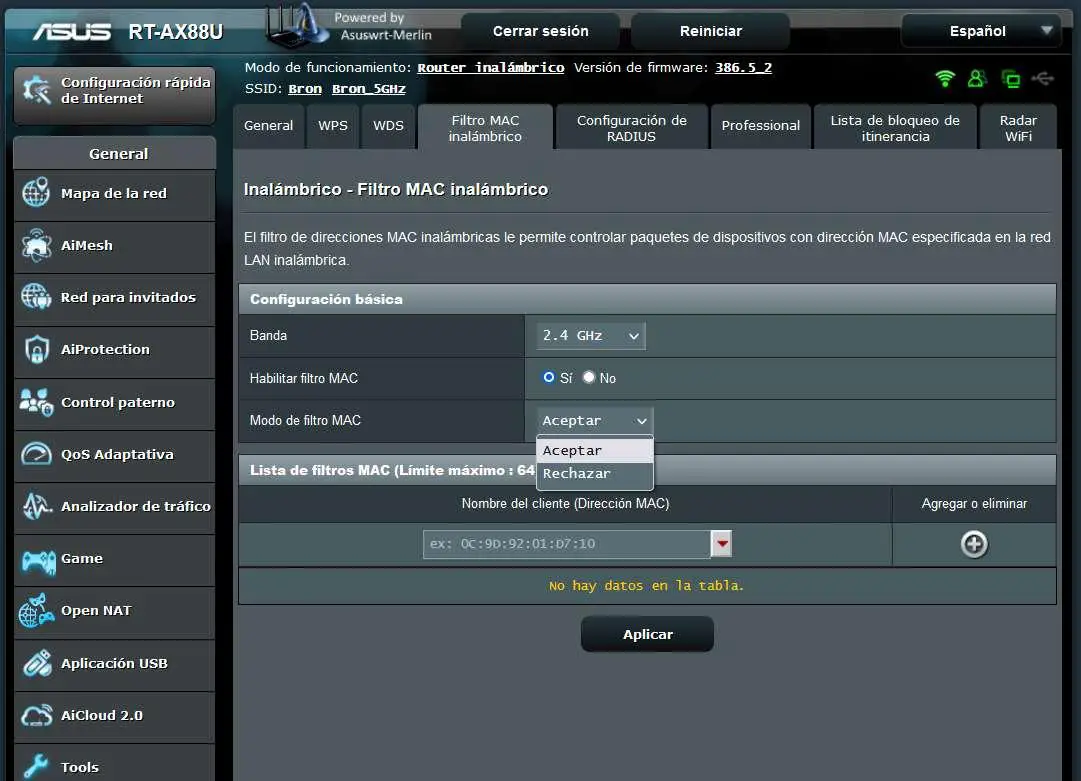1081x781 pixels.
Task: Open the AiCloud 2.0 cloud icon
Action: [x=36, y=716]
